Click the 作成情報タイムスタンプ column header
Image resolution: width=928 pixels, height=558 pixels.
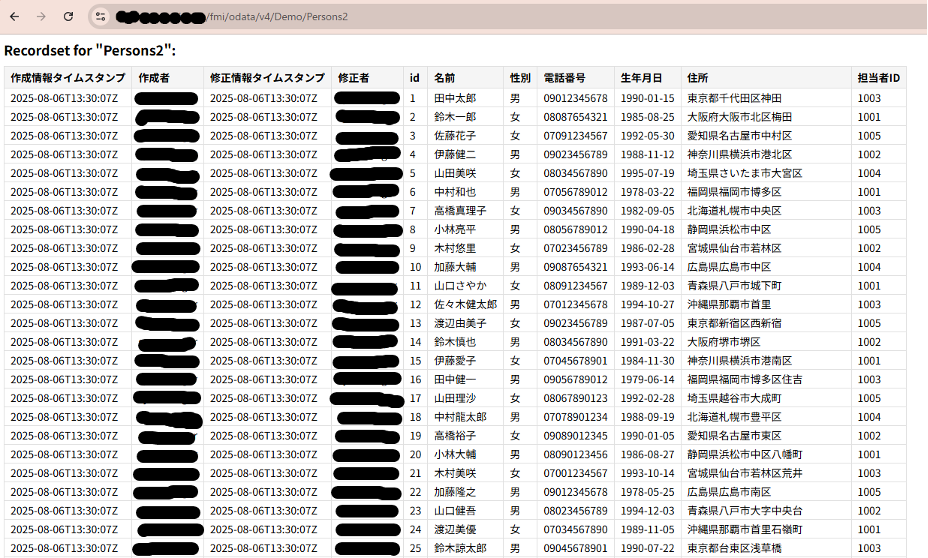(68, 78)
